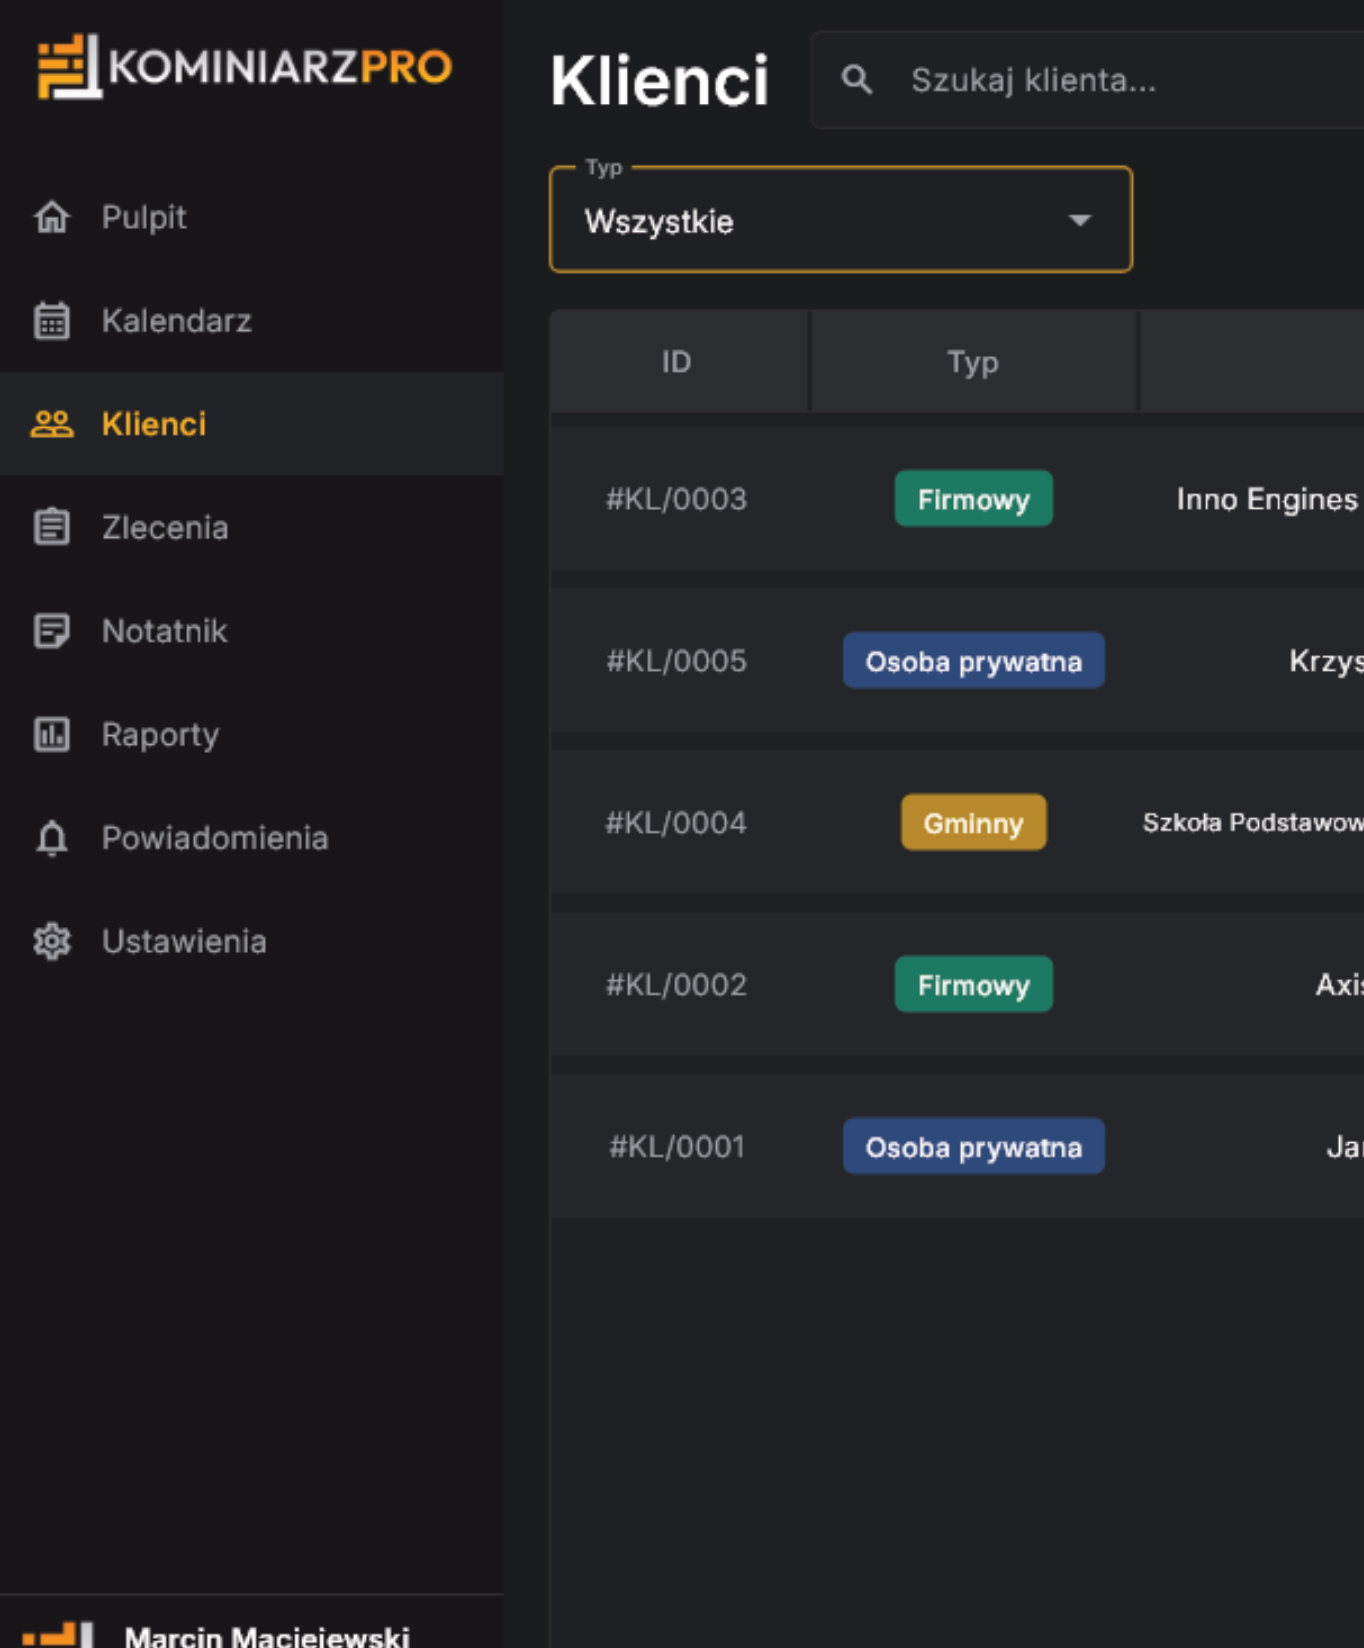Select Klienci in the sidebar

(x=252, y=424)
